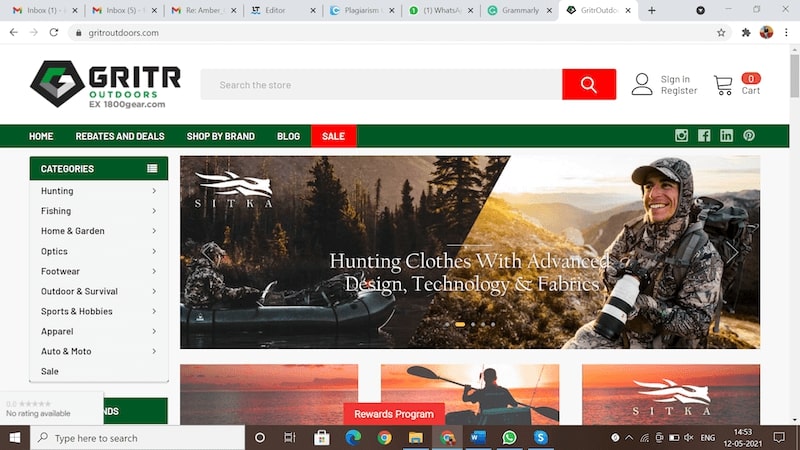The height and width of the screenshot is (450, 800).
Task: Click the user account silhouette icon
Action: coord(642,84)
